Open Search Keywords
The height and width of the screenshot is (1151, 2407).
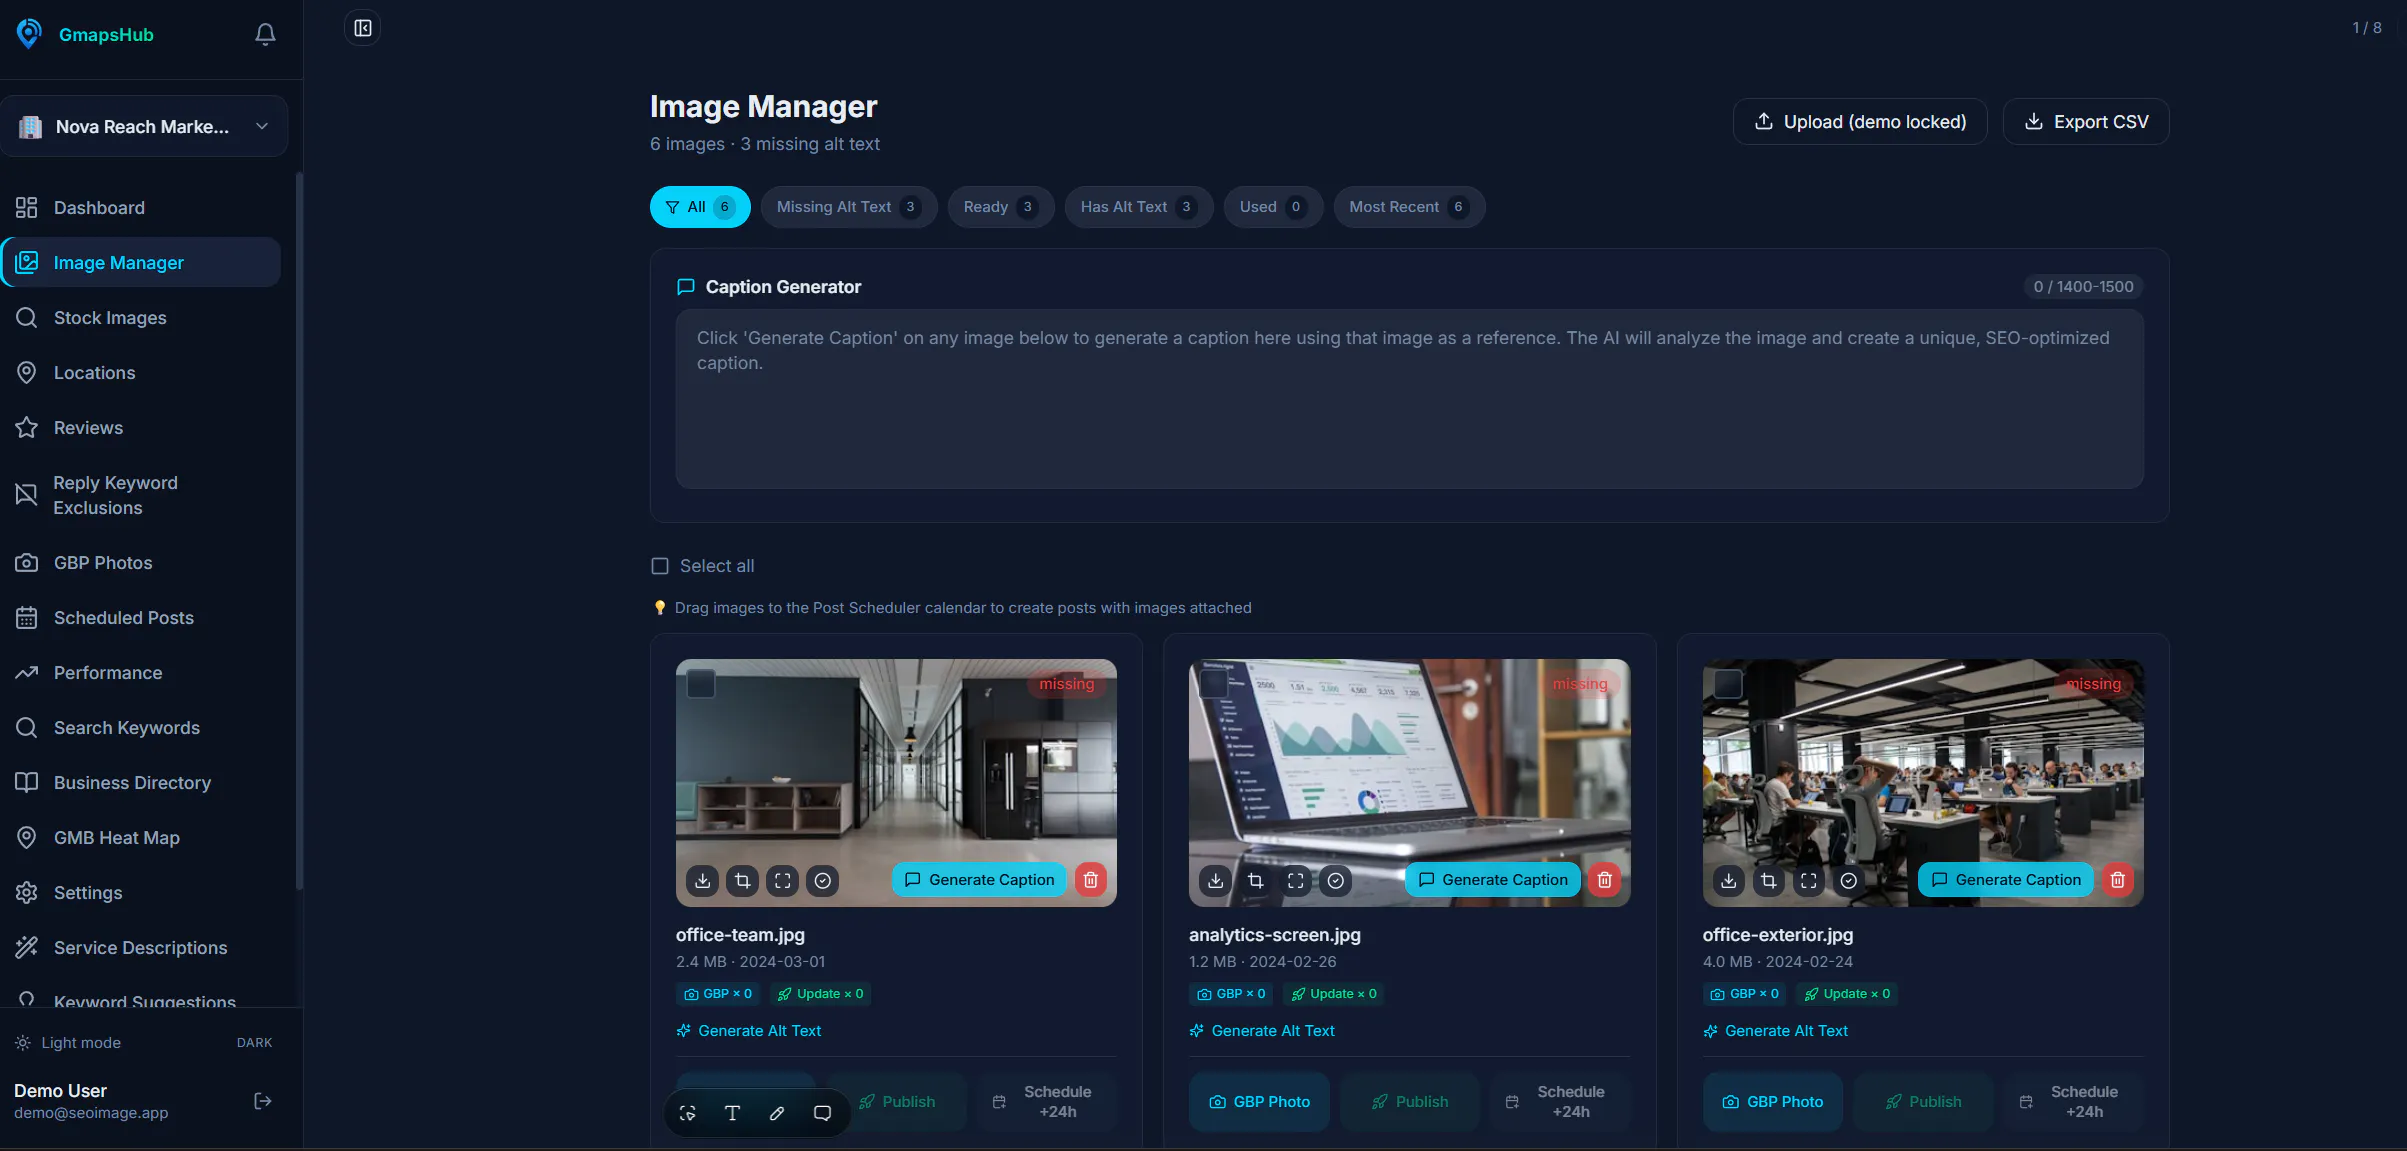click(x=141, y=727)
